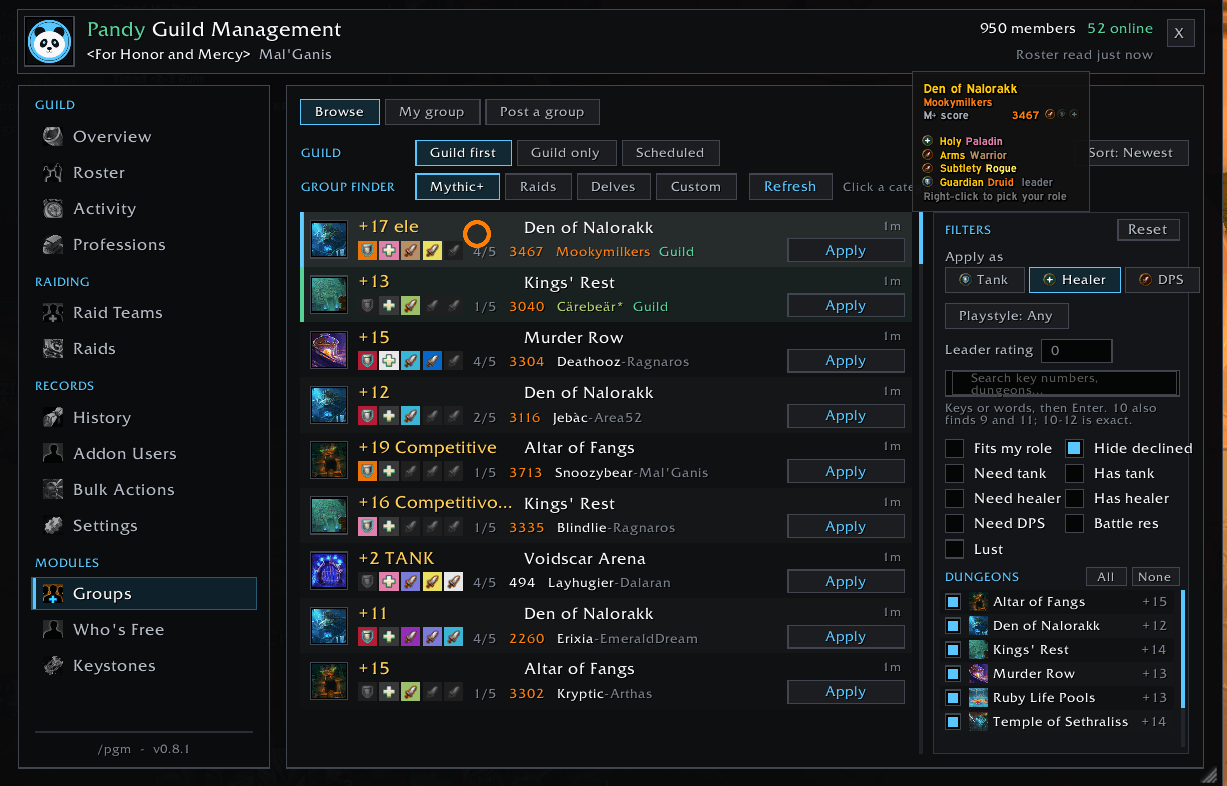Click the Roster sidebar icon

54,172
